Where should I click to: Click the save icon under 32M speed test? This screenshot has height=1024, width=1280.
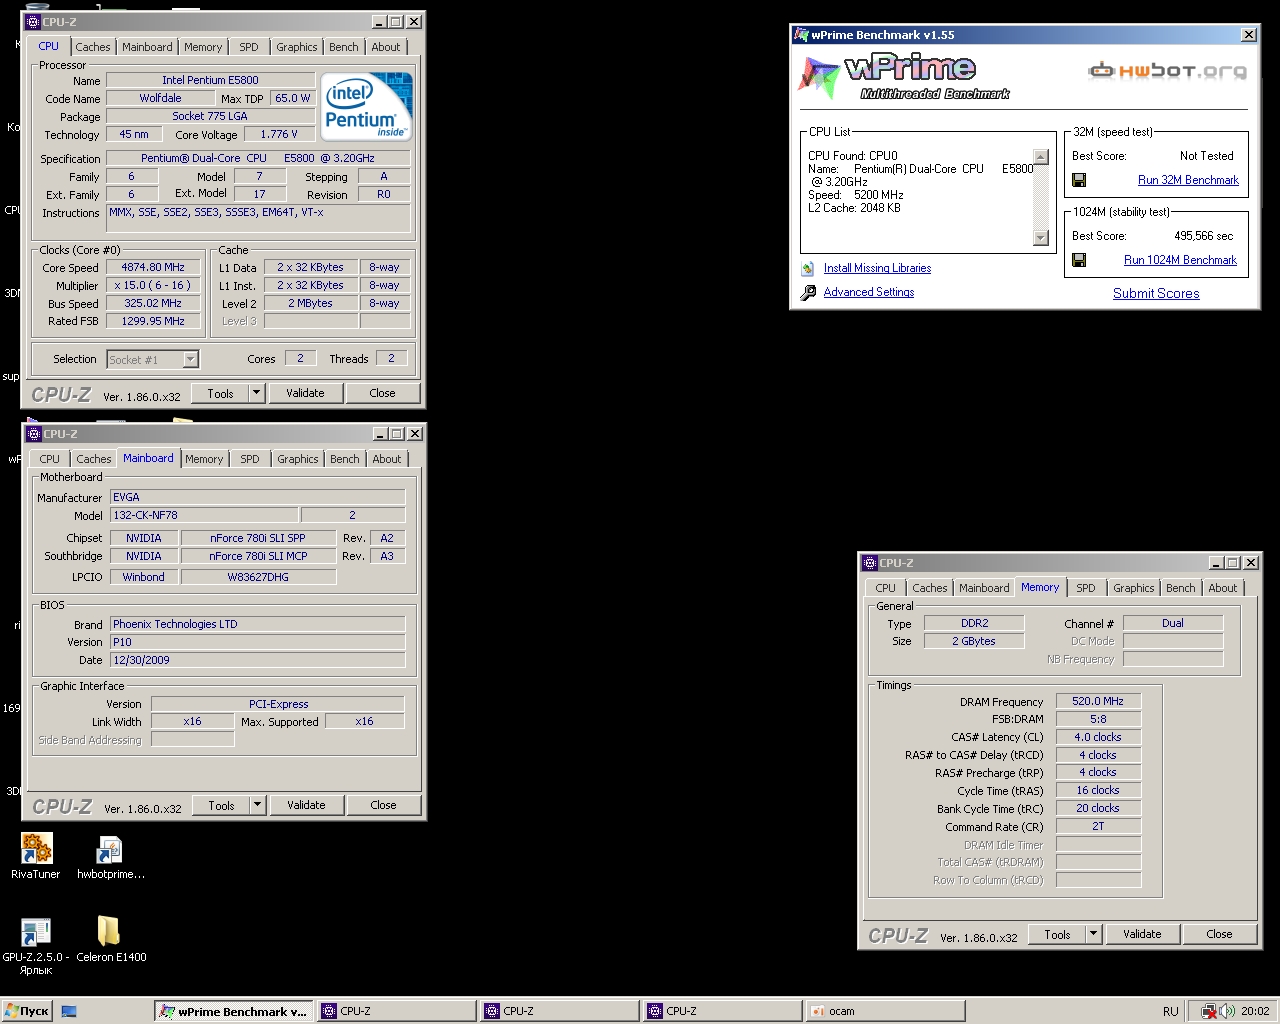1079,180
